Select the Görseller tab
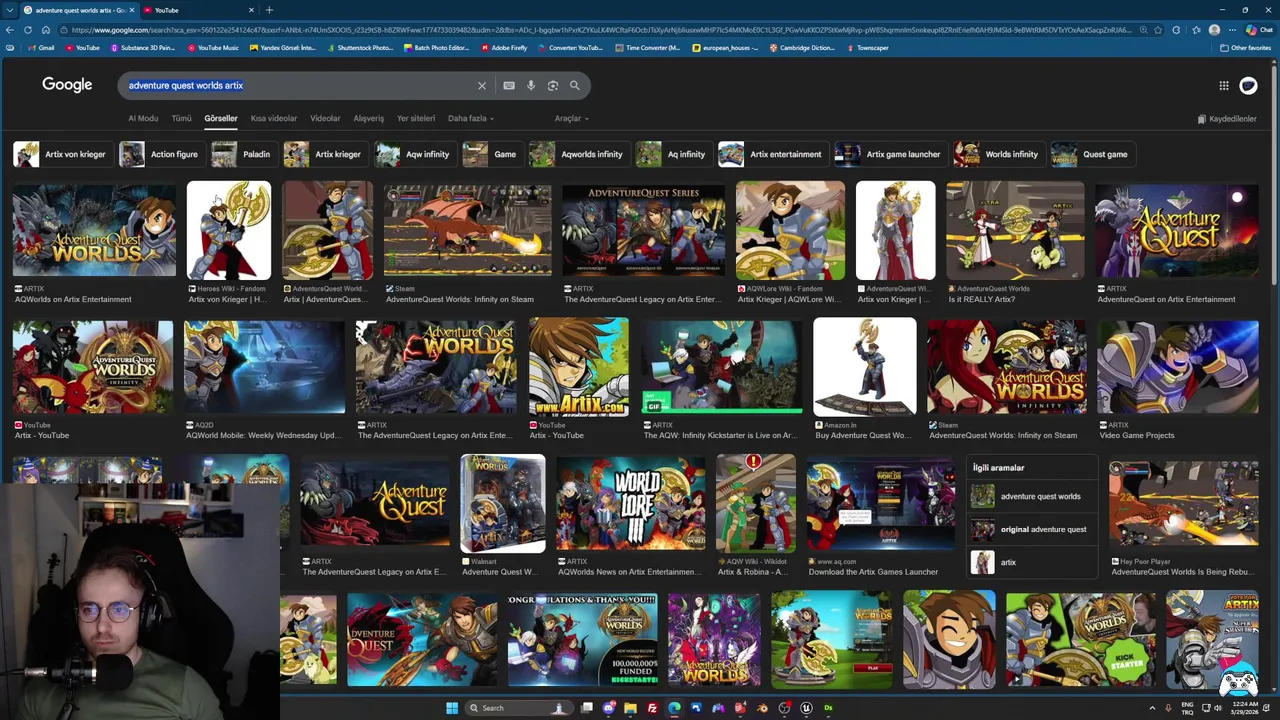The width and height of the screenshot is (1280, 720). (x=221, y=118)
